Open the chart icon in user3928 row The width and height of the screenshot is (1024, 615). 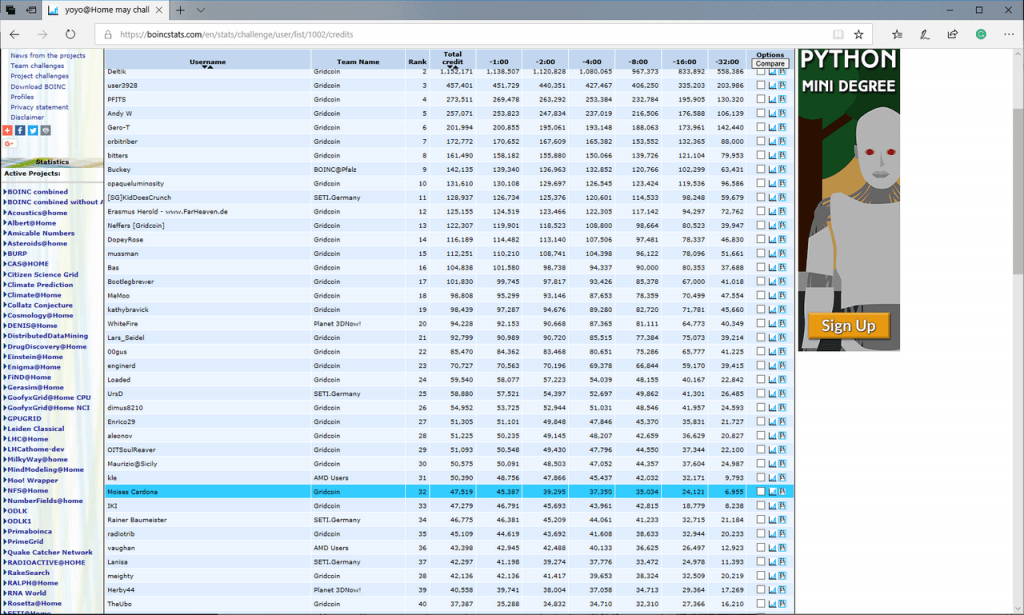(773, 86)
